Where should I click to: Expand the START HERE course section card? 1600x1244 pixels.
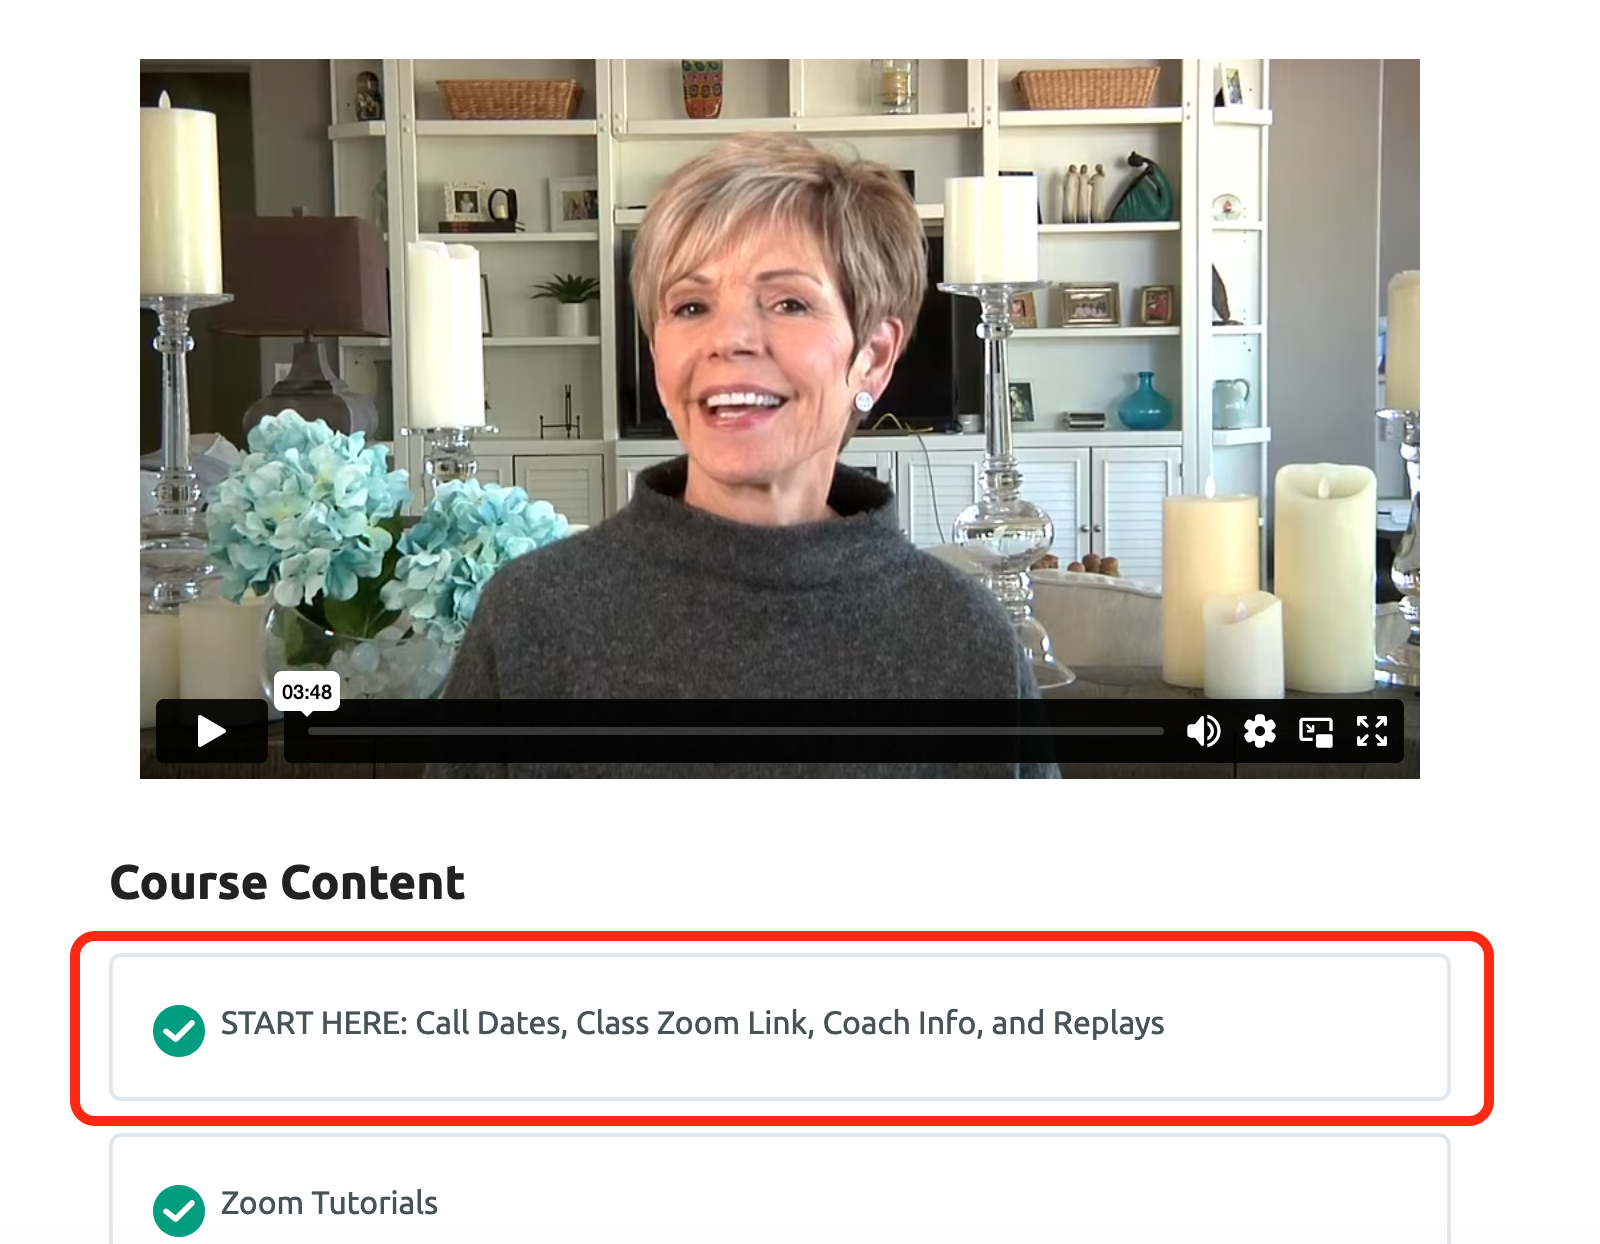click(x=780, y=1027)
